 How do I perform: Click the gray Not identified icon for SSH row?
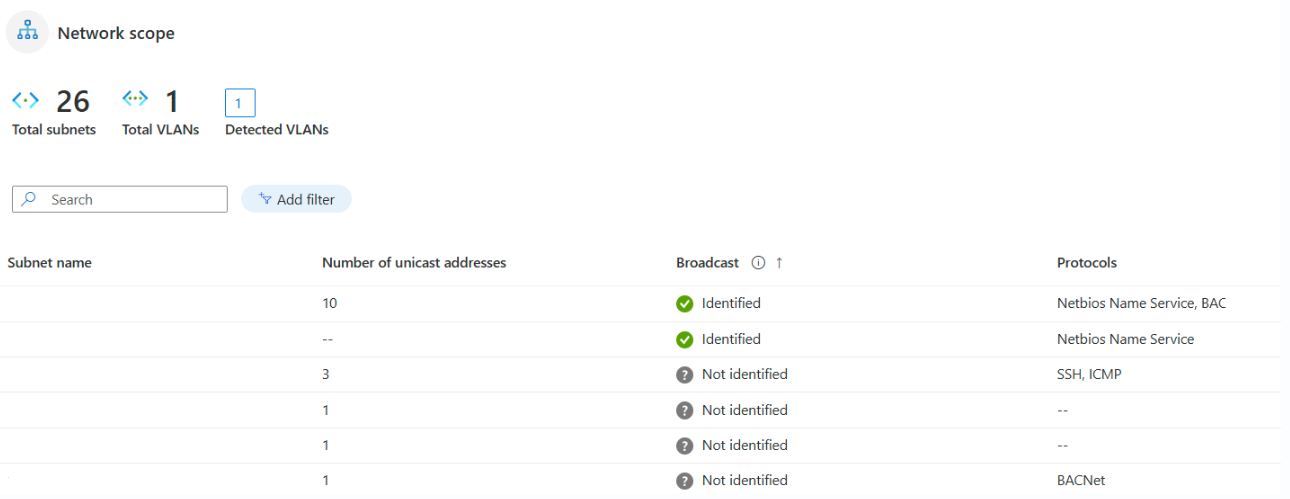(685, 375)
